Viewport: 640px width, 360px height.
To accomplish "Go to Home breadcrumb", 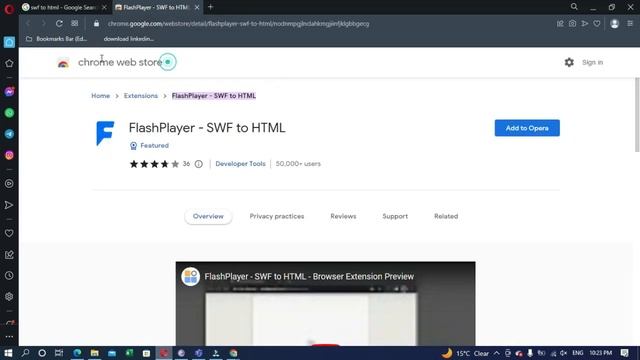I will click(x=100, y=96).
